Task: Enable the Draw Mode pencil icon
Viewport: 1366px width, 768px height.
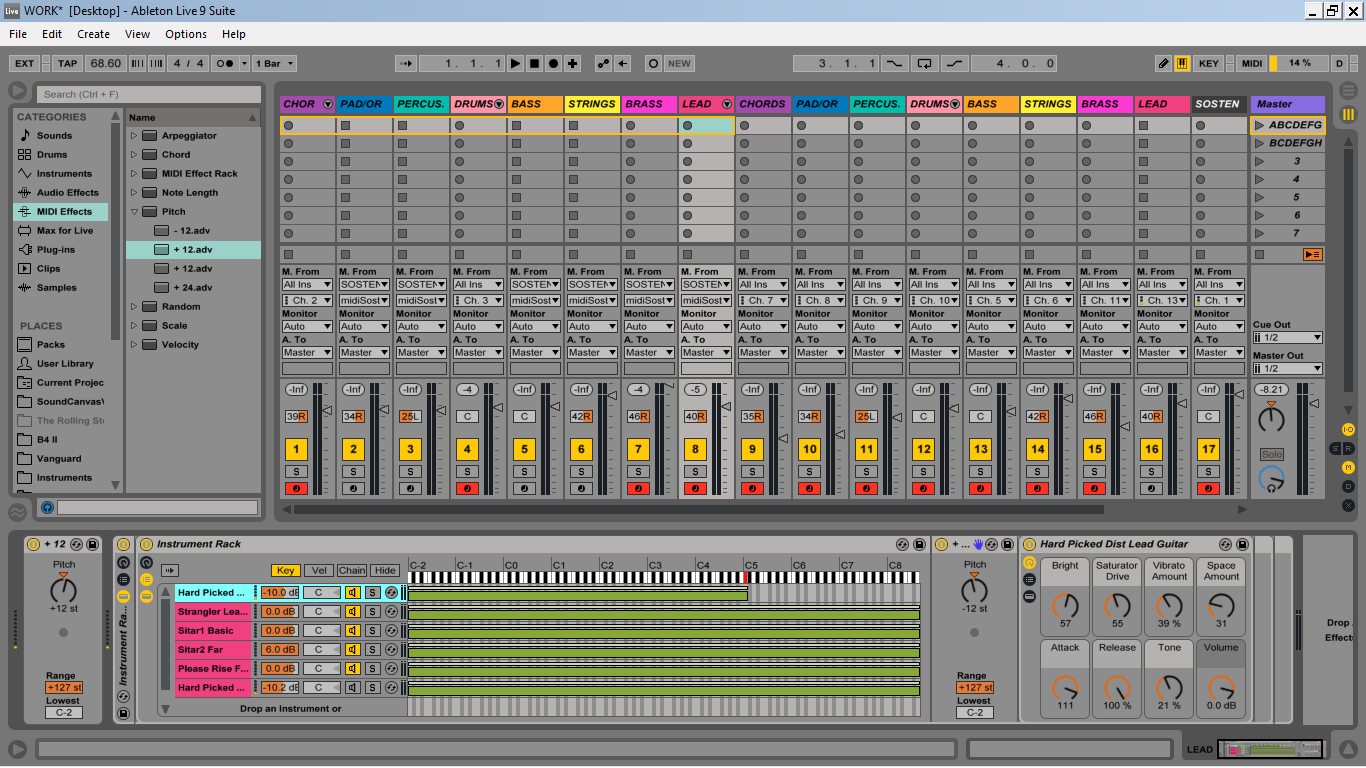Action: tap(1163, 63)
